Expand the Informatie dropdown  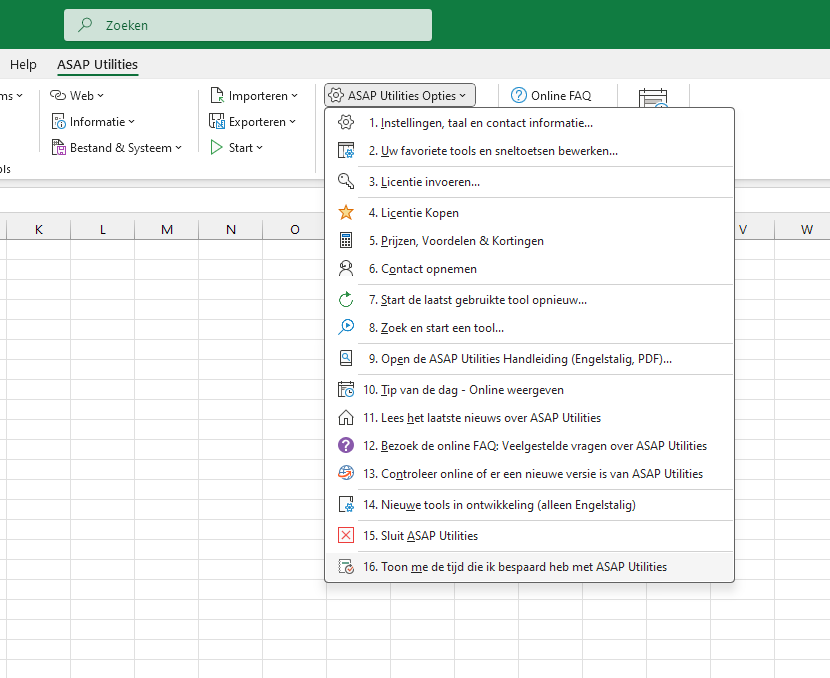[93, 122]
